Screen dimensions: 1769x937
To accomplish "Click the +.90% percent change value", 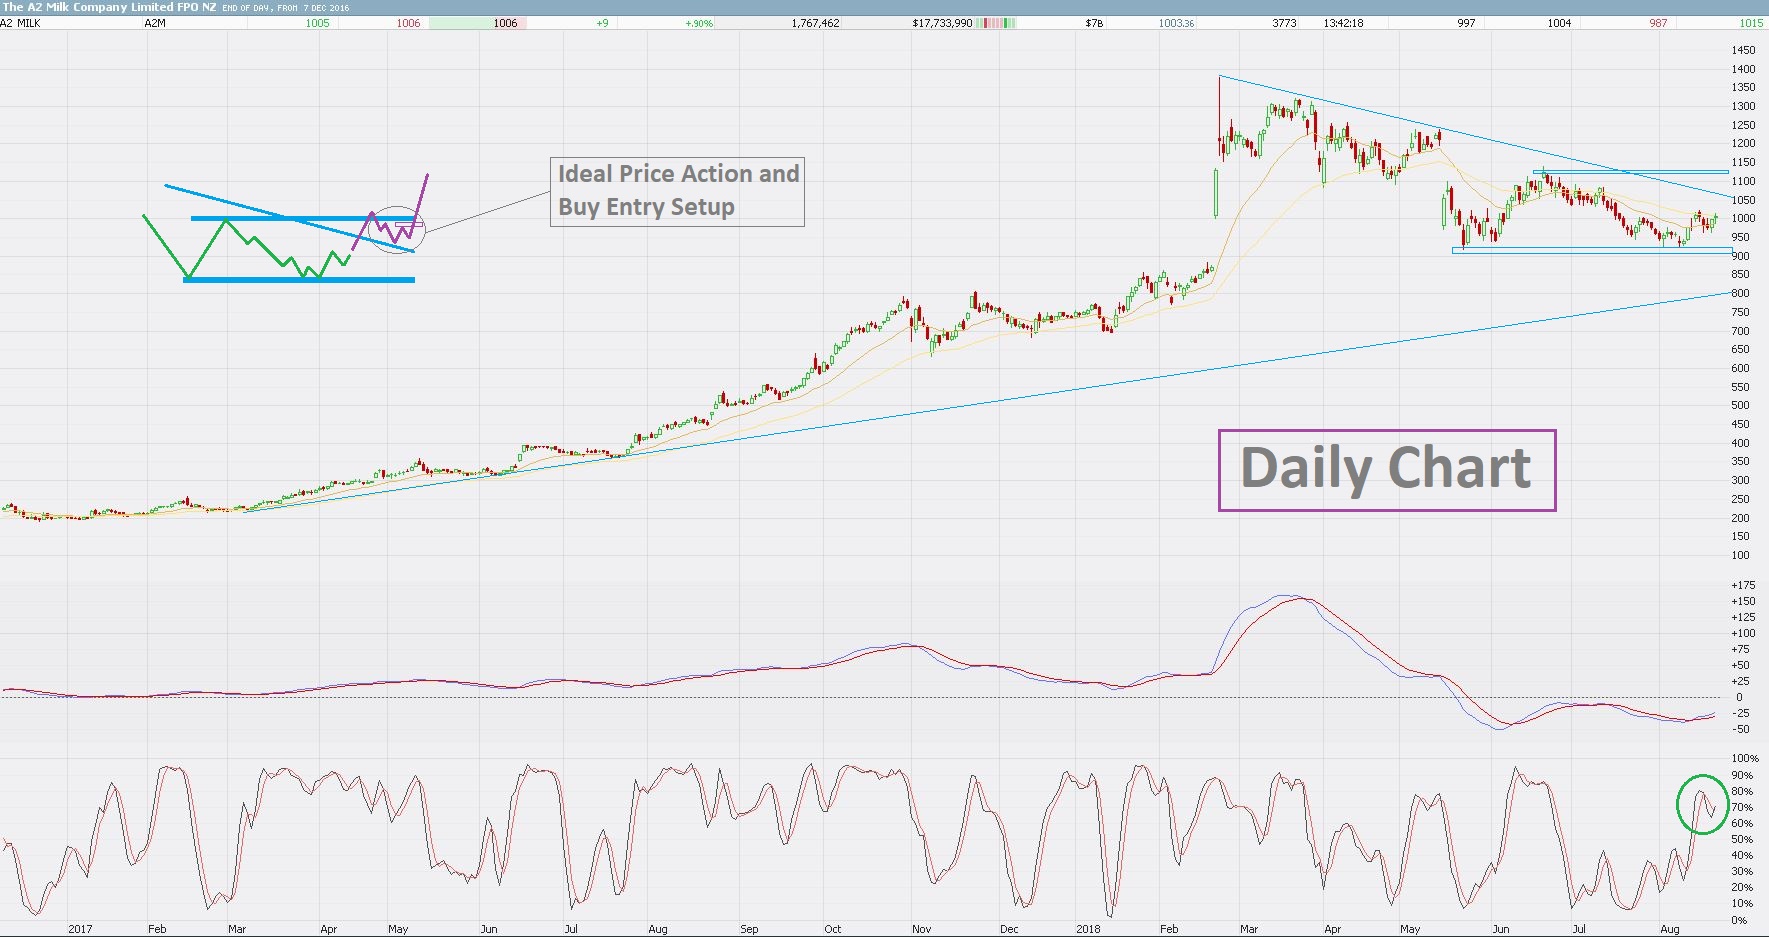I will [699, 23].
